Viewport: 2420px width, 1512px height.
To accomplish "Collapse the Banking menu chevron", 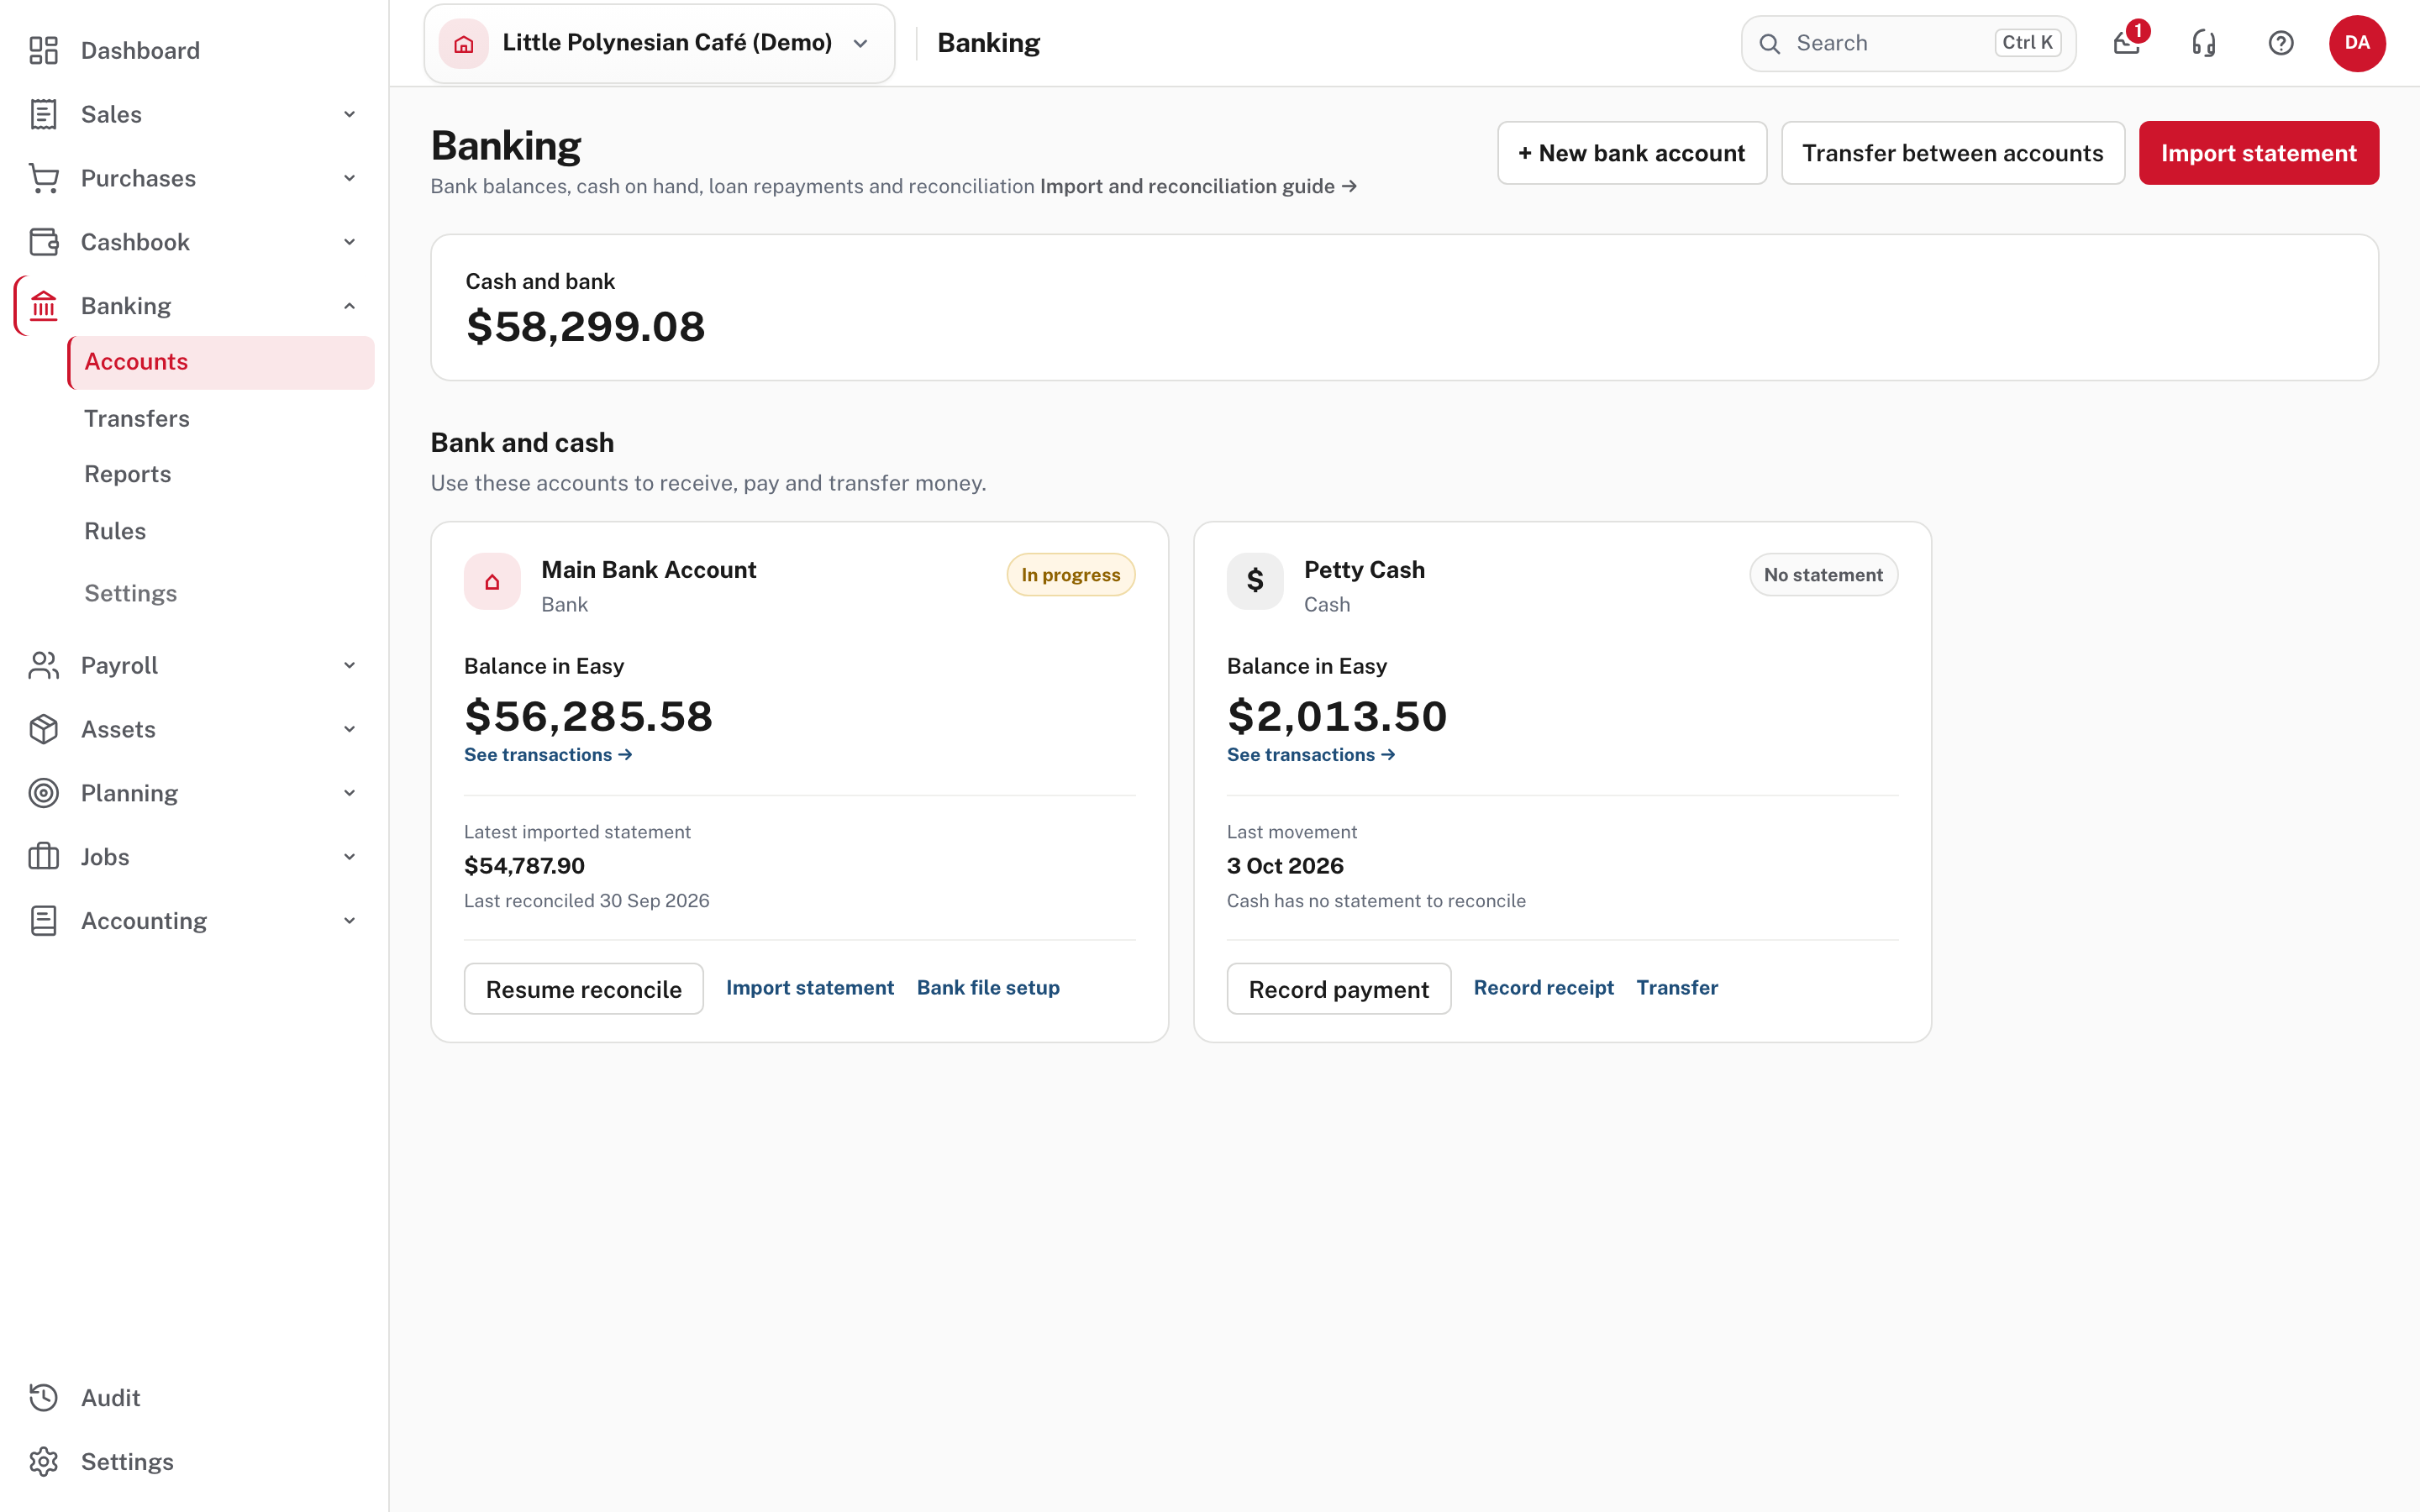I will (349, 306).
